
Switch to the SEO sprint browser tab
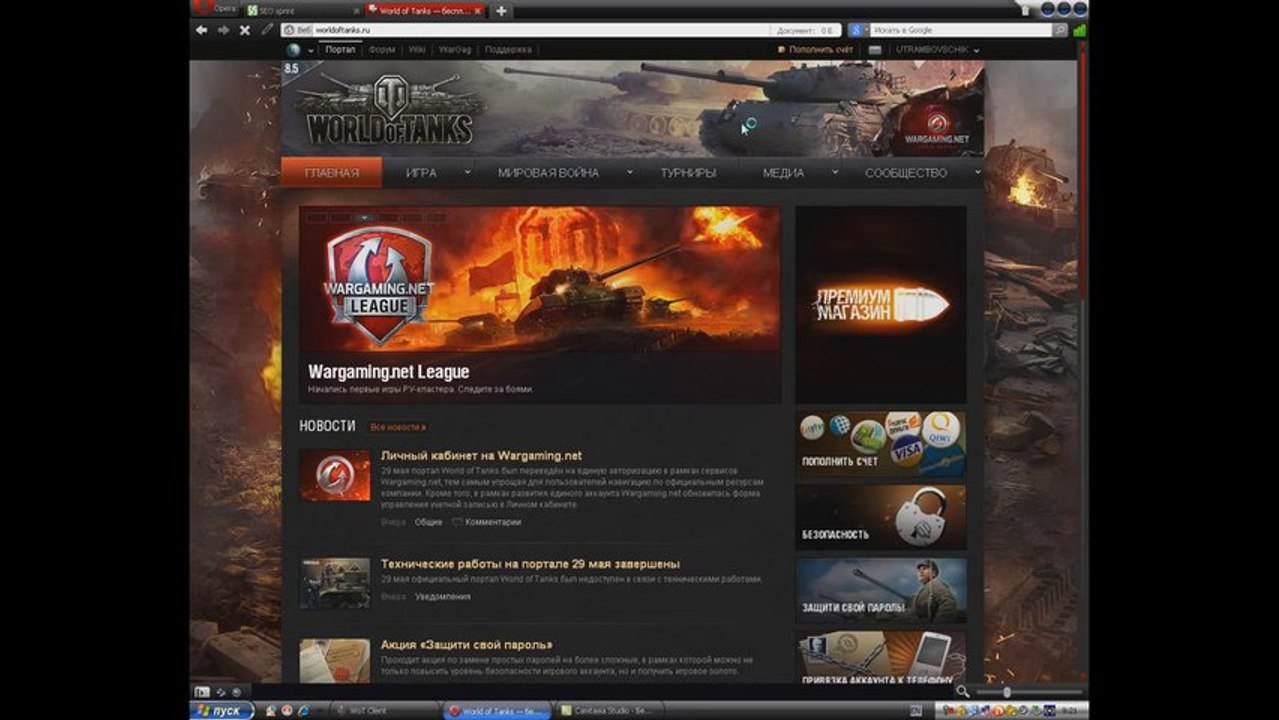tap(302, 10)
